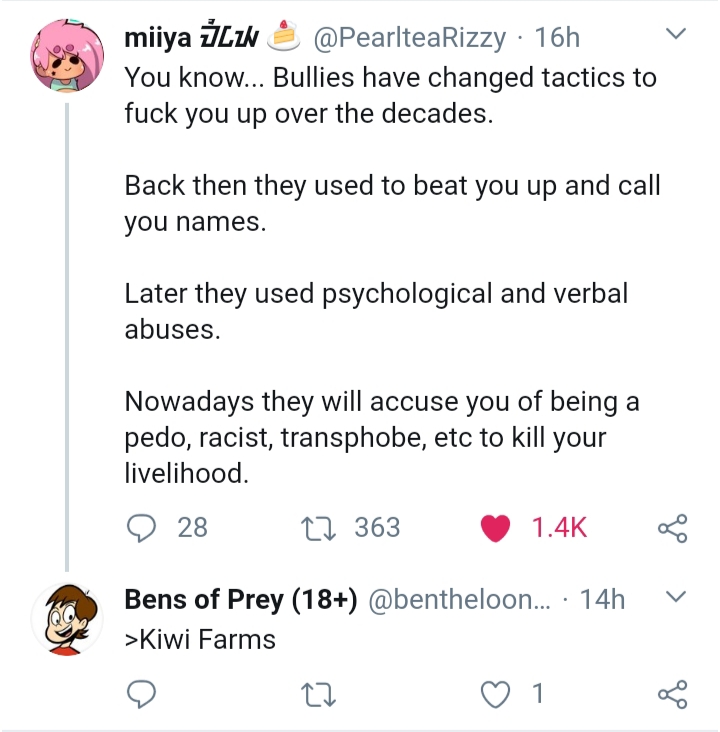Visit the @PearlteaRizzy handle
720x732 pixels.
click(x=409, y=37)
